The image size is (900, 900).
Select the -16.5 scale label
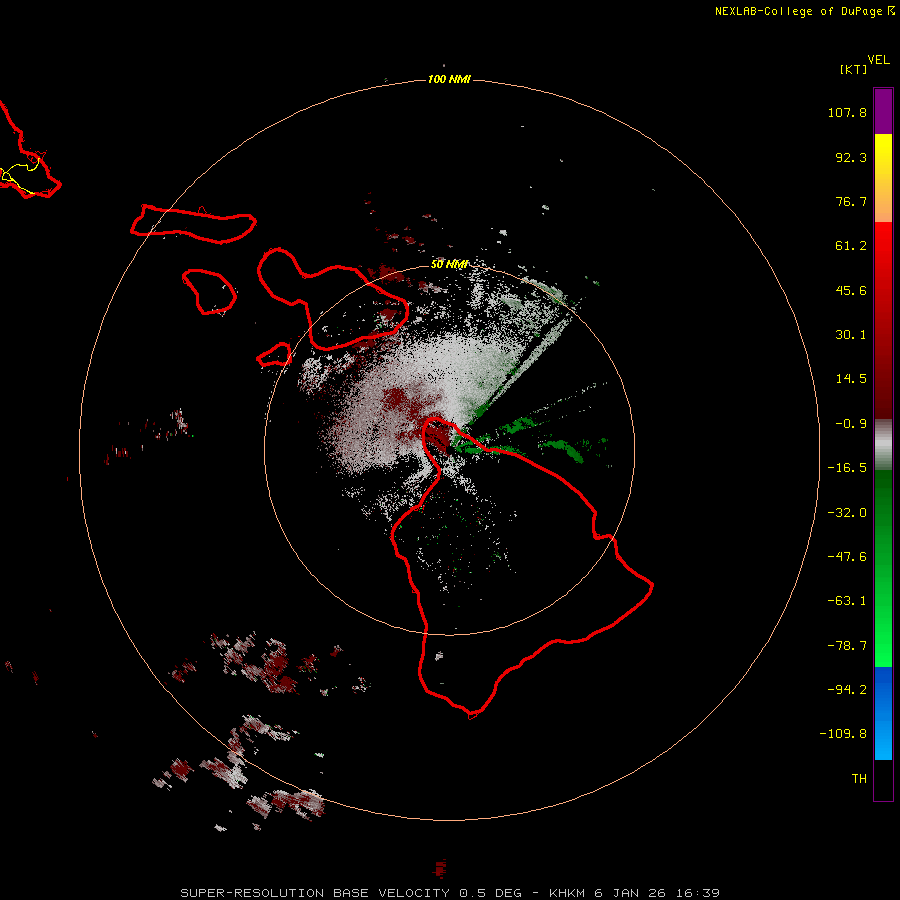847,468
